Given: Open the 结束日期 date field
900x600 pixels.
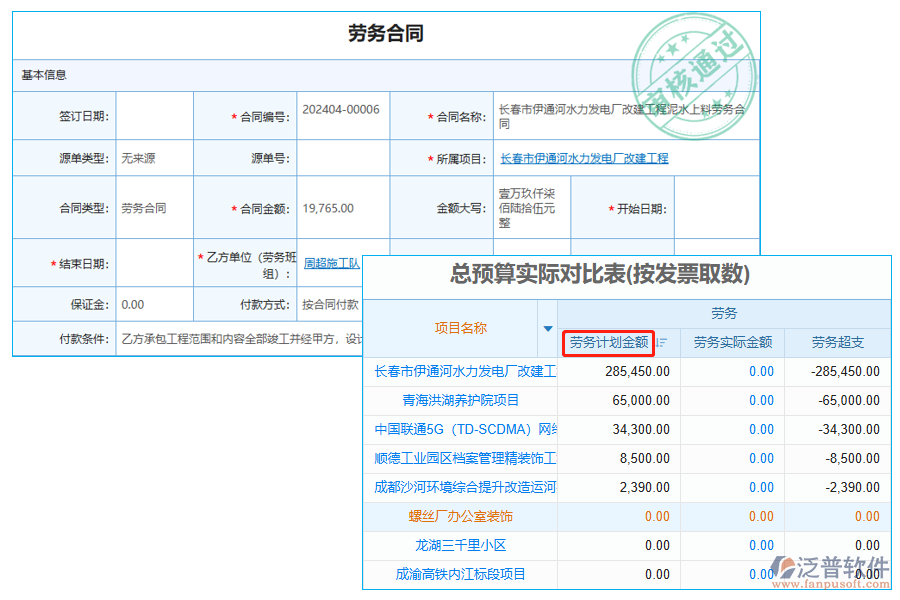Looking at the screenshot, I should tap(155, 260).
